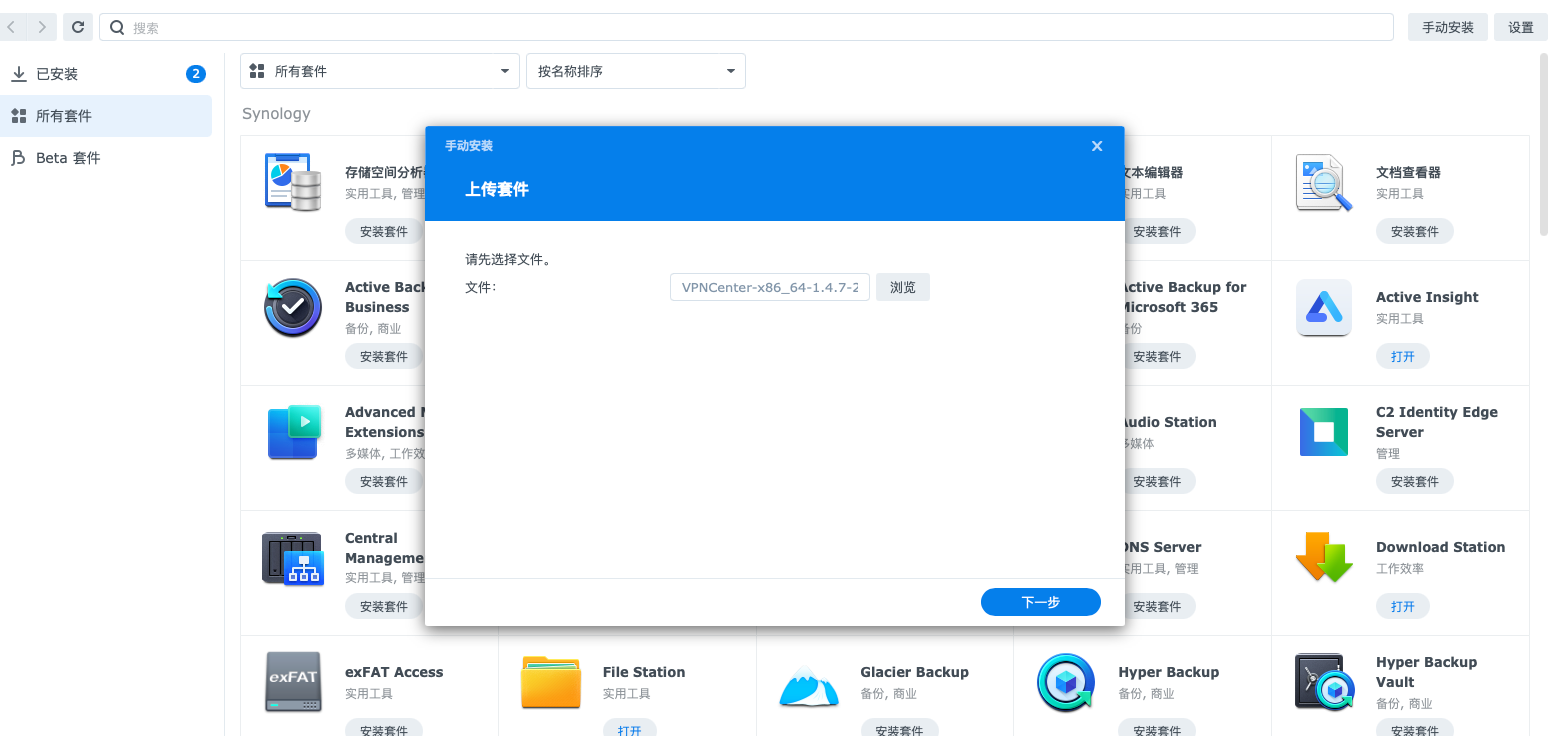Open the 按名称排序 sort dropdown
Viewport: 1555px width, 736px height.
pos(636,71)
